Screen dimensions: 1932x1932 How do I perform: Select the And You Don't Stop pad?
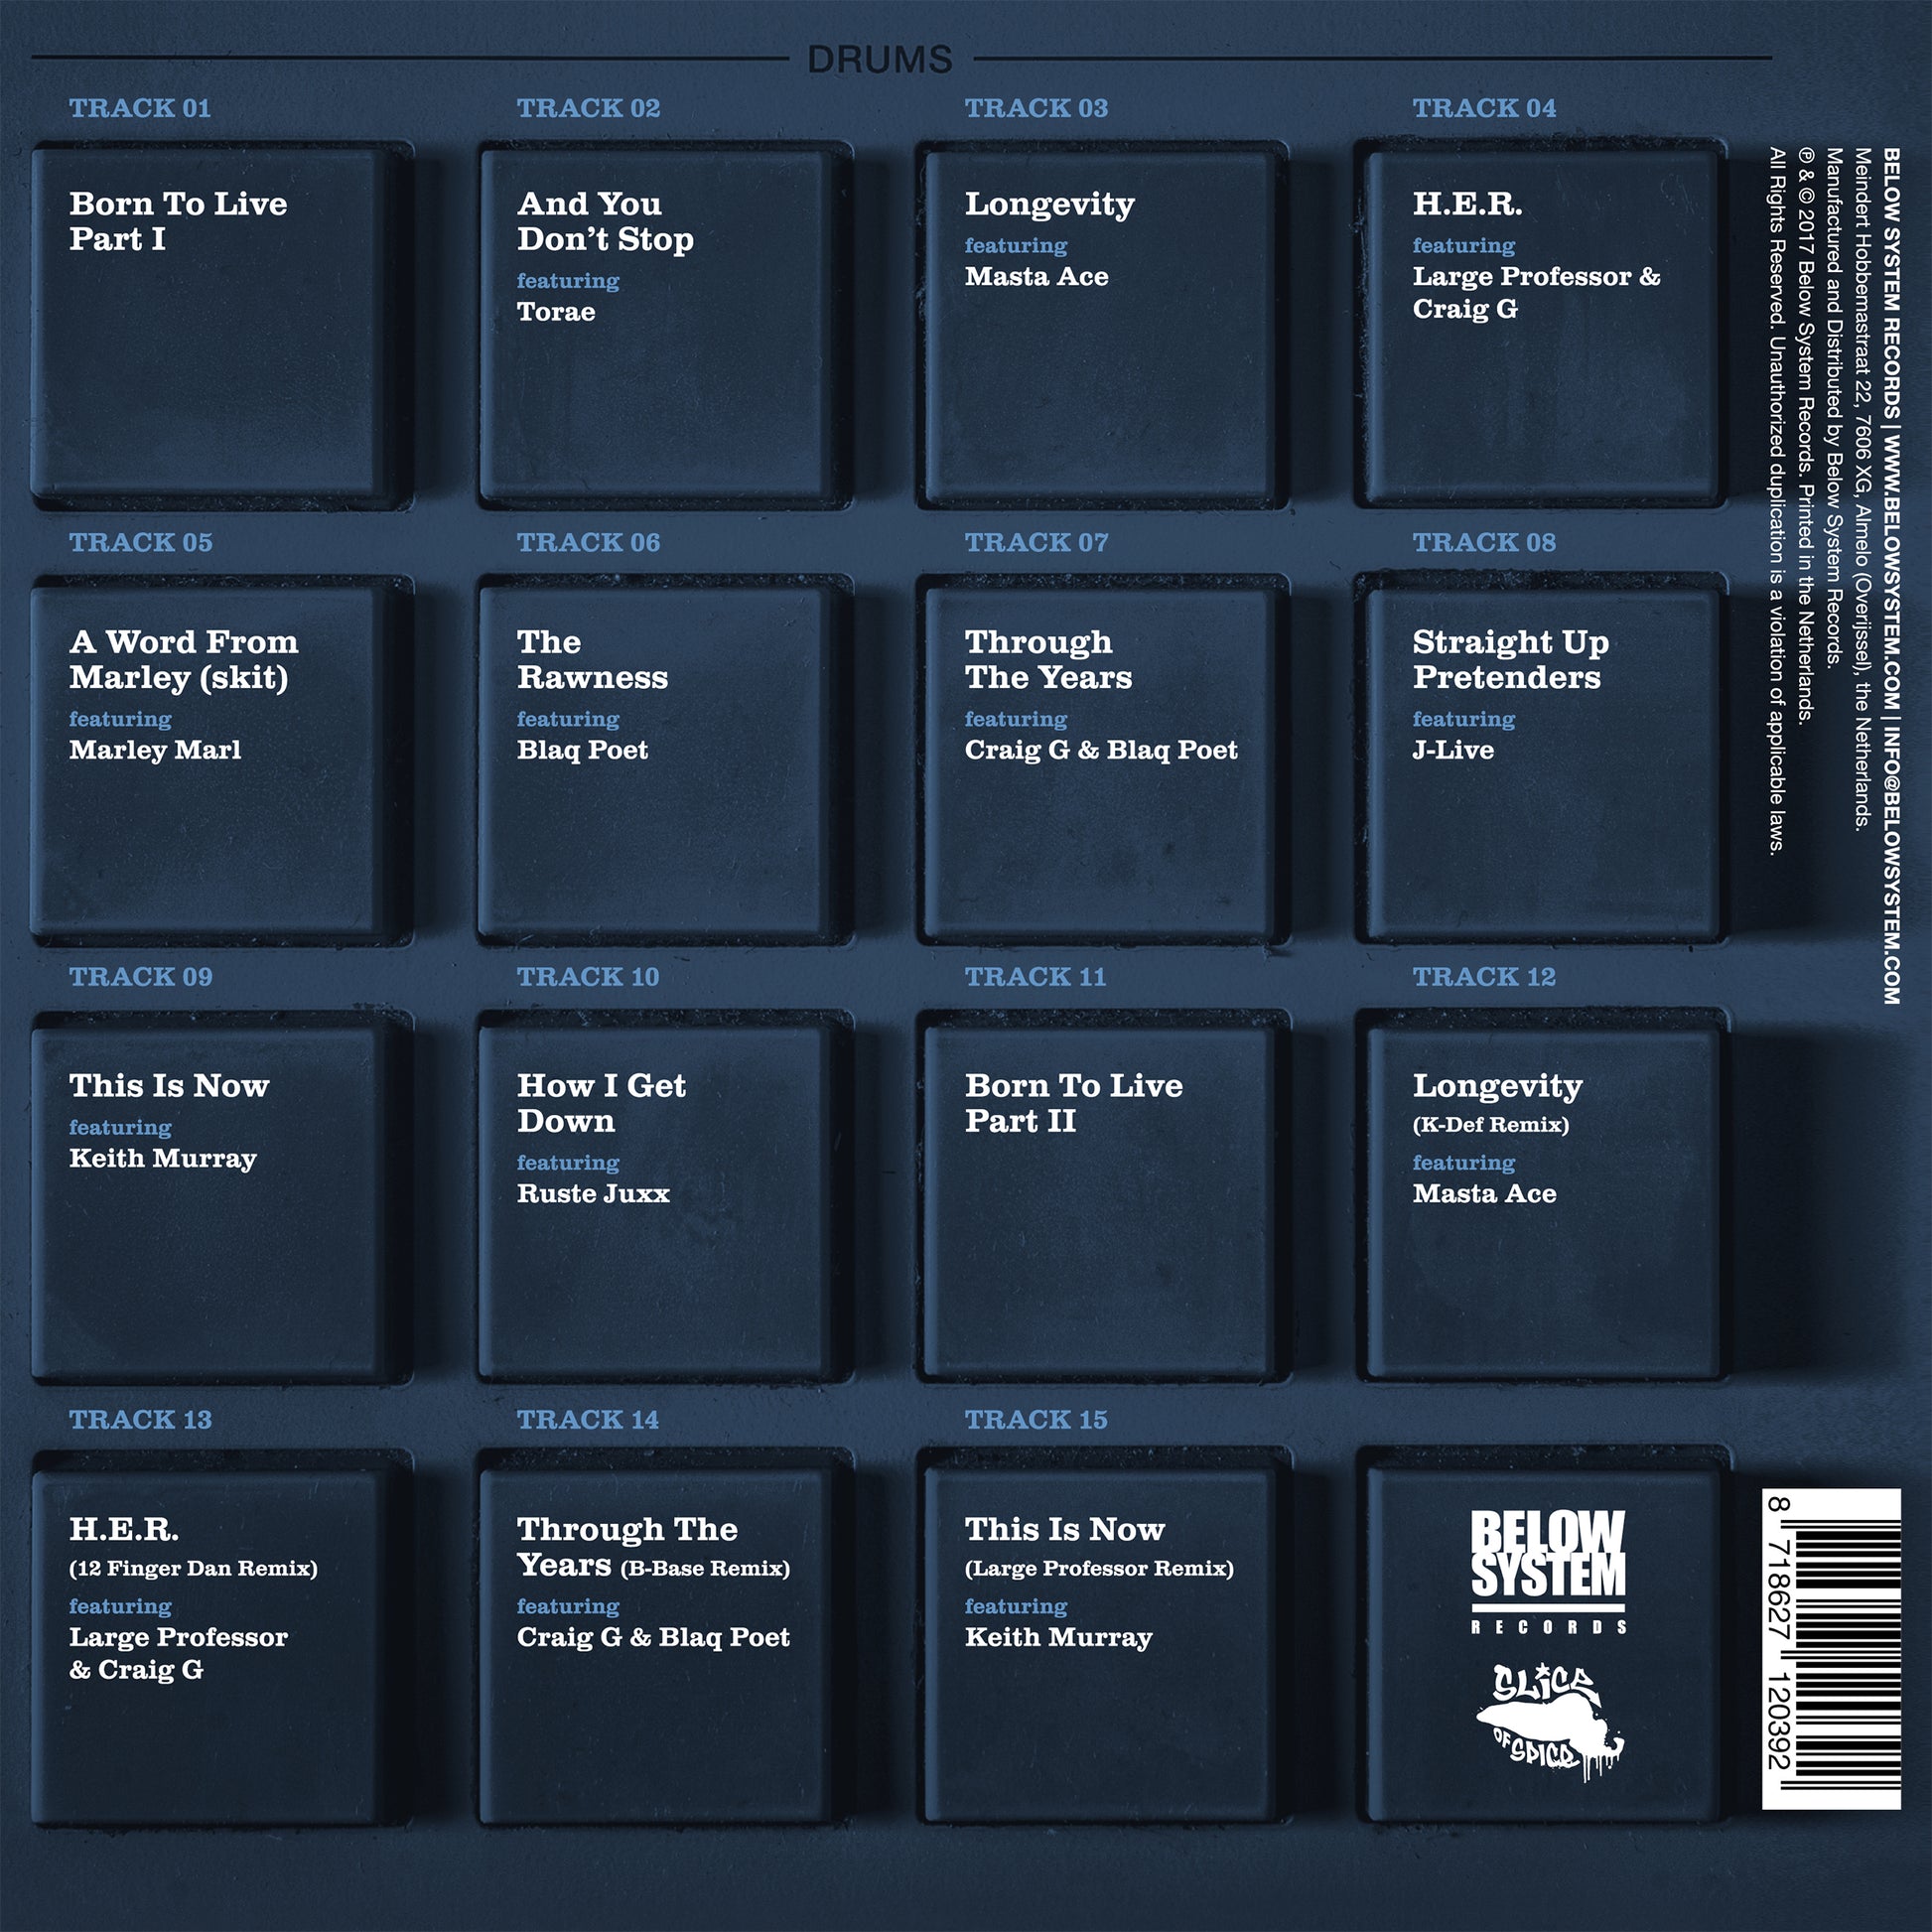pyautogui.click(x=665, y=325)
